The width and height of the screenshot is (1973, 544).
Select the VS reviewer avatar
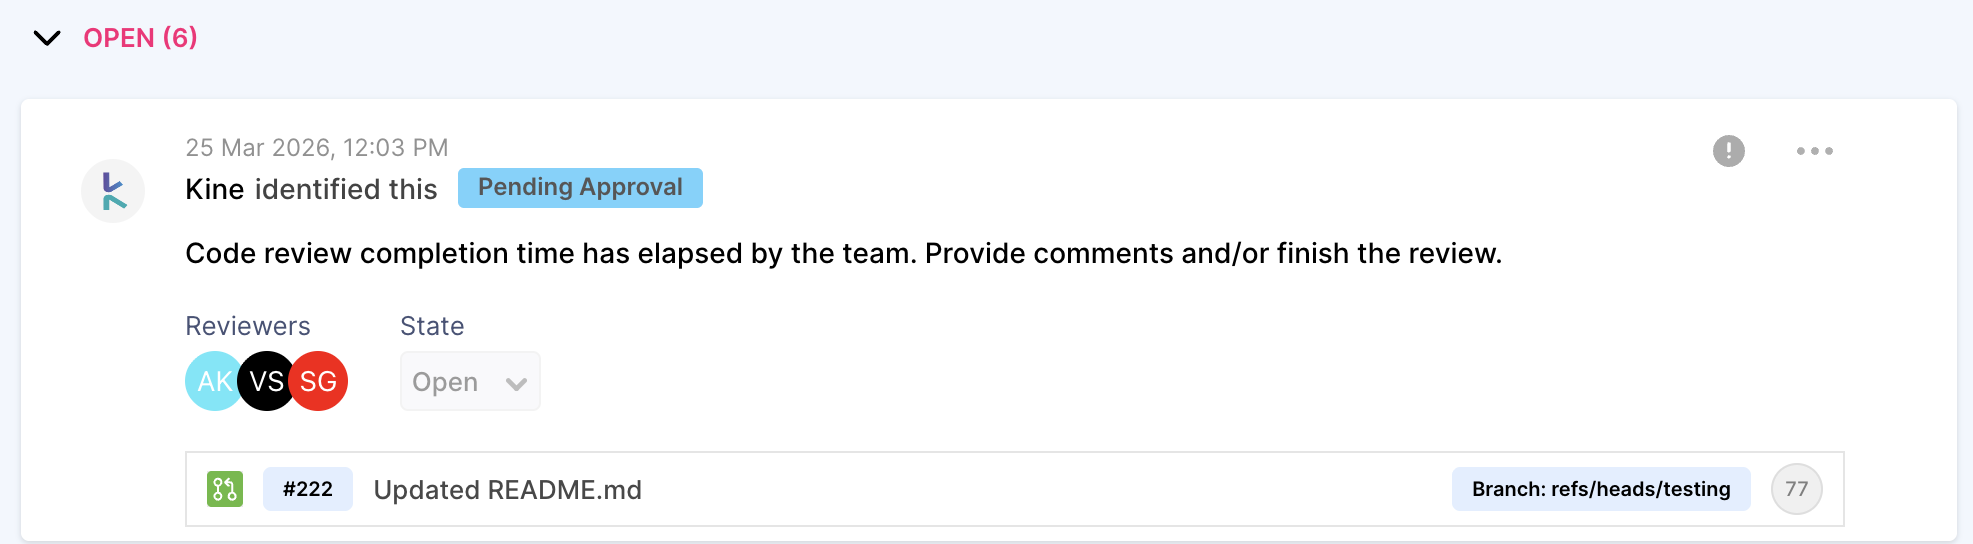coord(266,381)
